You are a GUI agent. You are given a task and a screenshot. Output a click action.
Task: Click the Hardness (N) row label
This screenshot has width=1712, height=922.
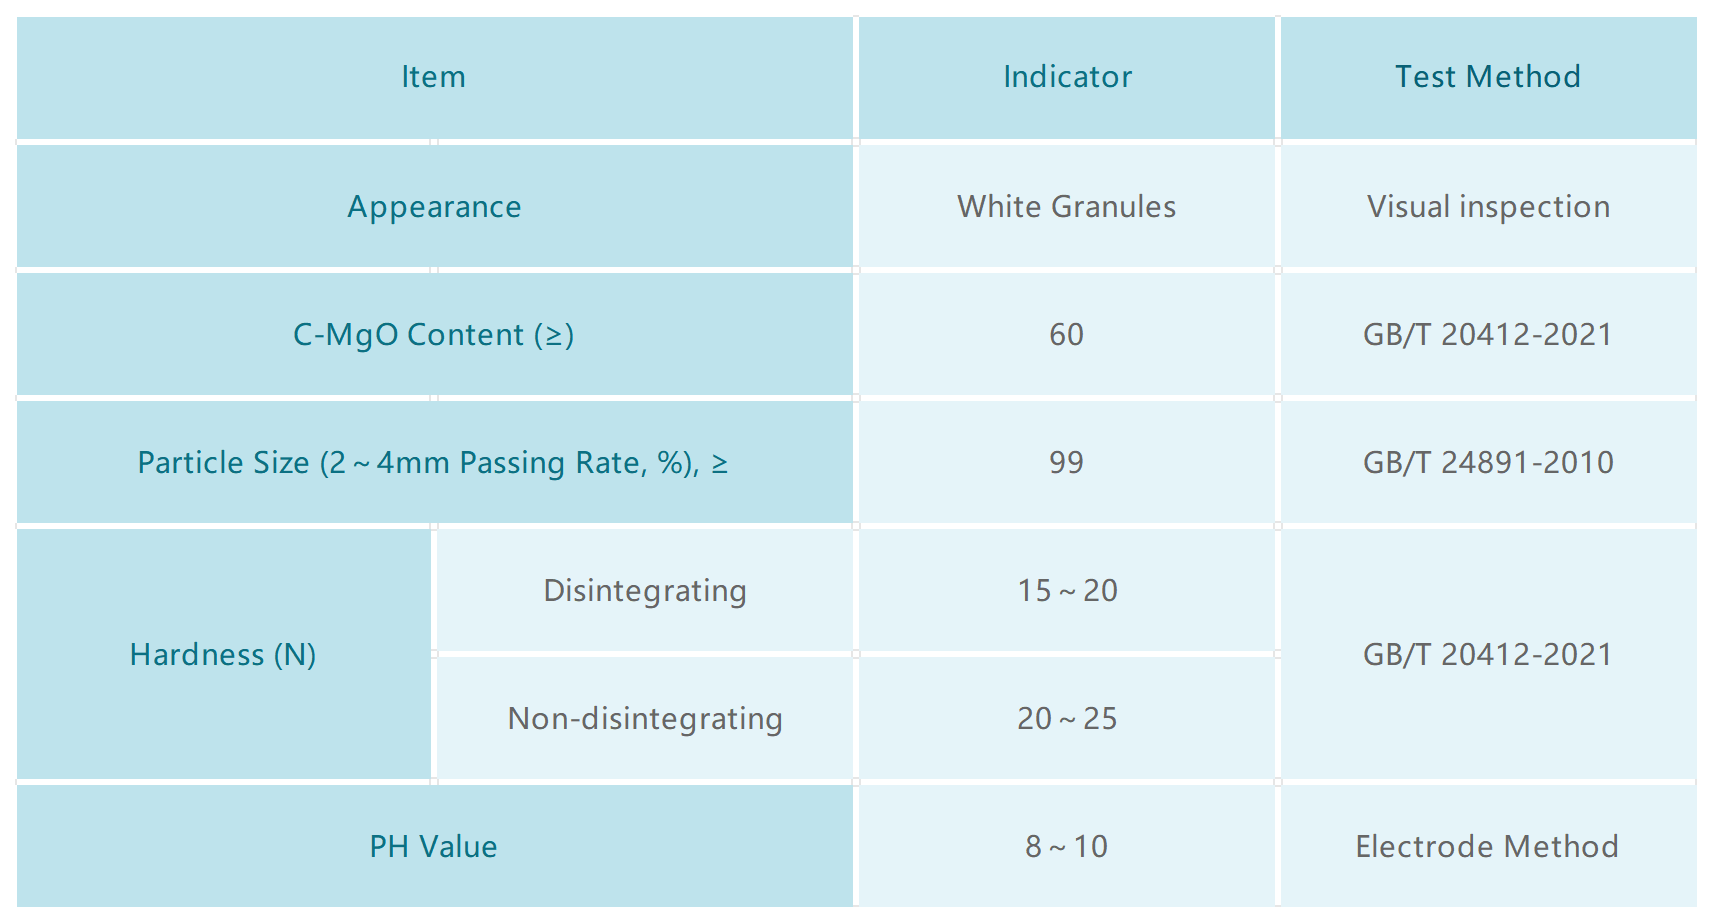point(223,655)
